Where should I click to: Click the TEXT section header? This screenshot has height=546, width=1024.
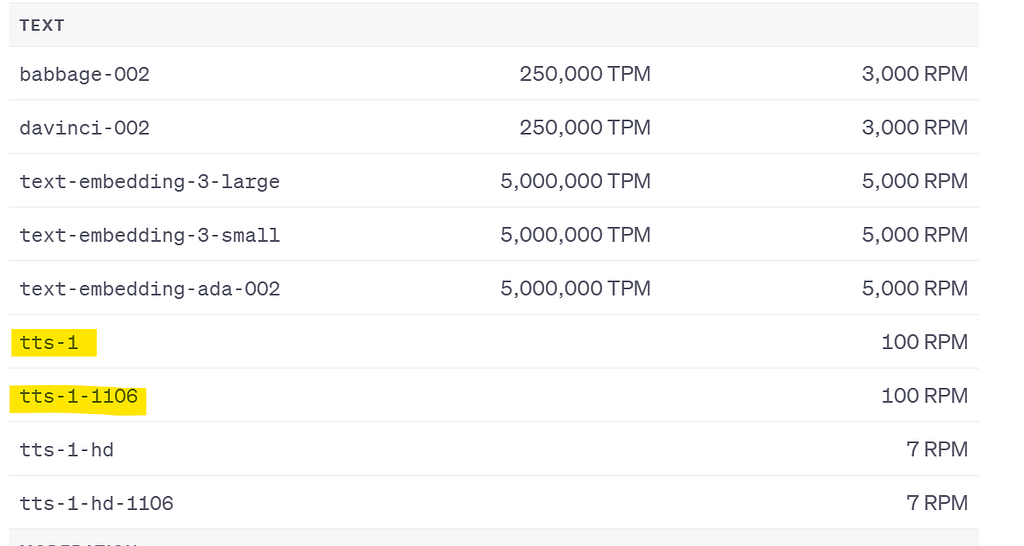[42, 25]
